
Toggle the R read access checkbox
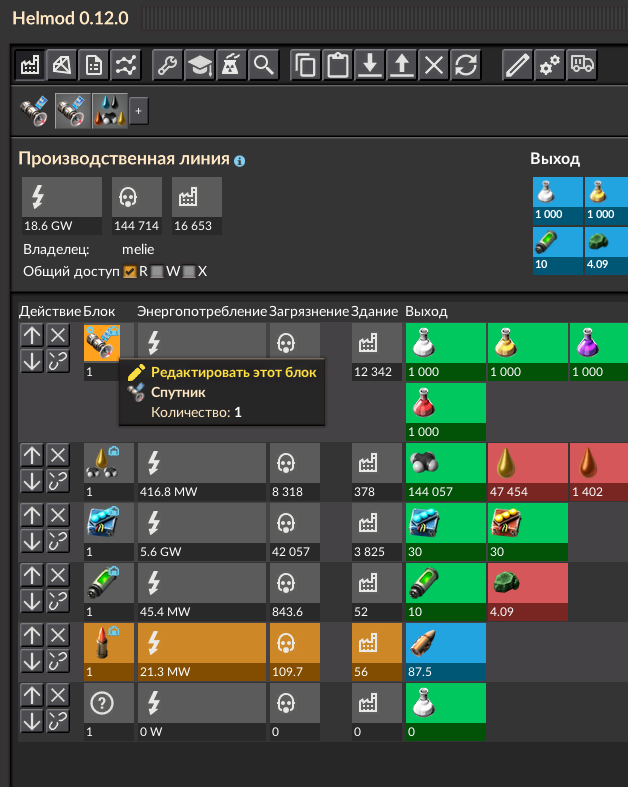130,272
